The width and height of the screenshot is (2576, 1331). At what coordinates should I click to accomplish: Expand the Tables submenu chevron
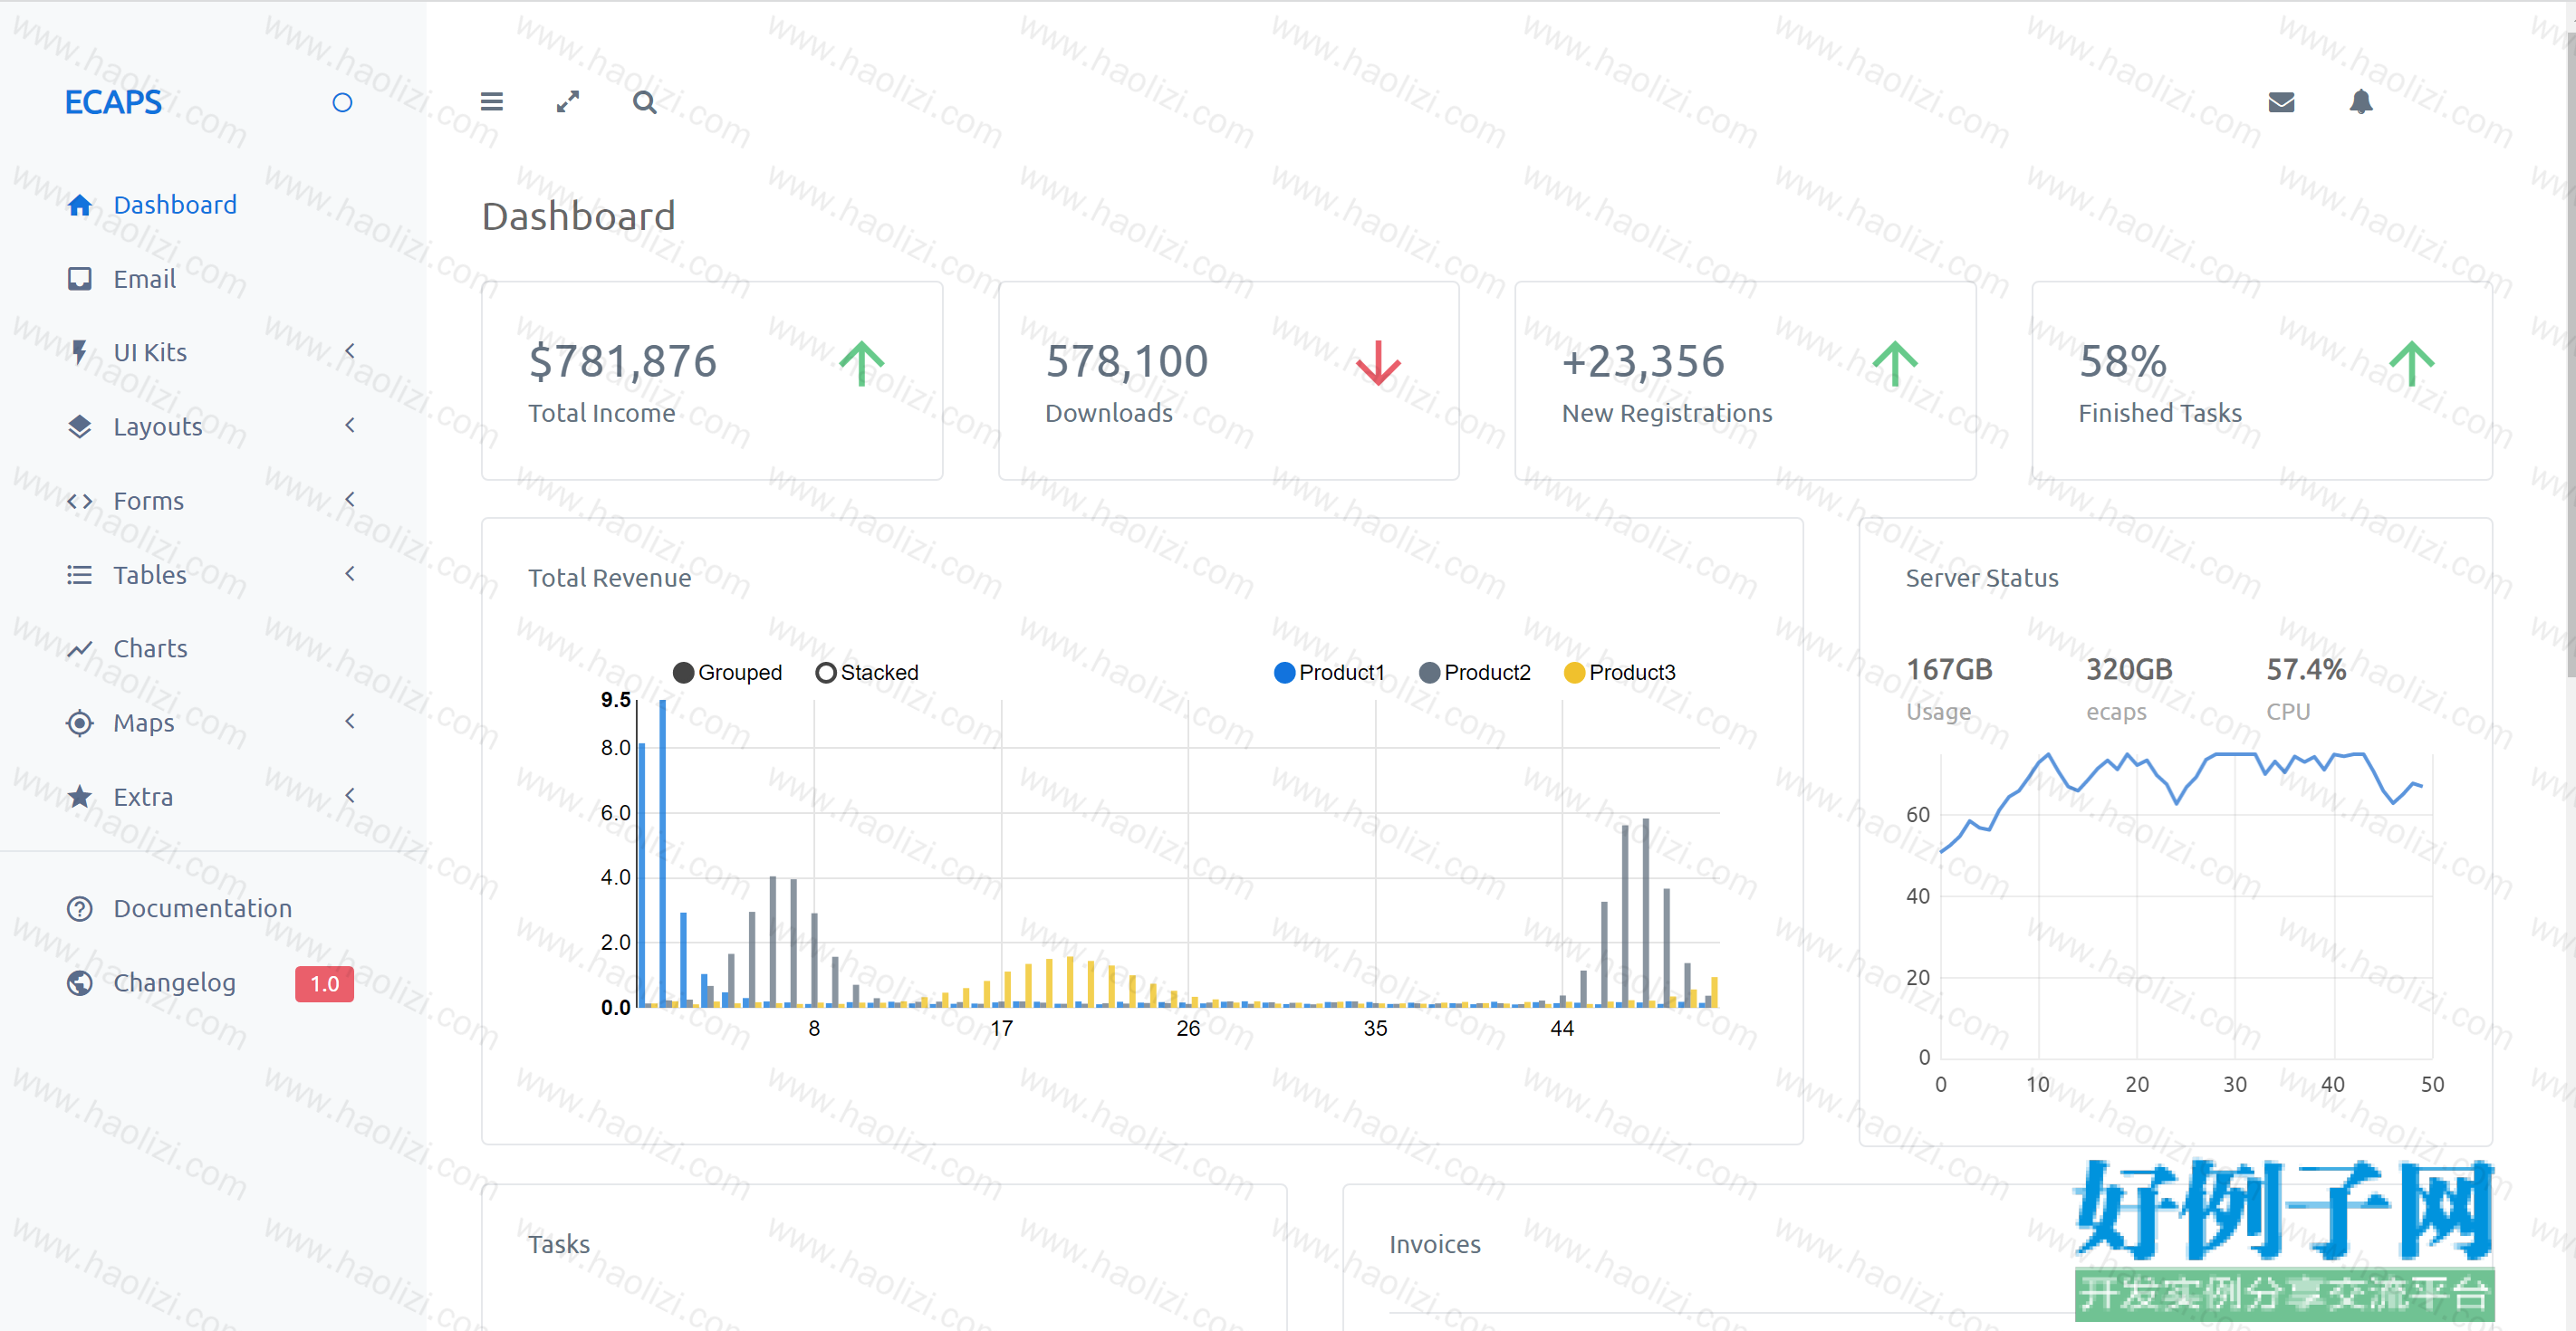(x=350, y=574)
